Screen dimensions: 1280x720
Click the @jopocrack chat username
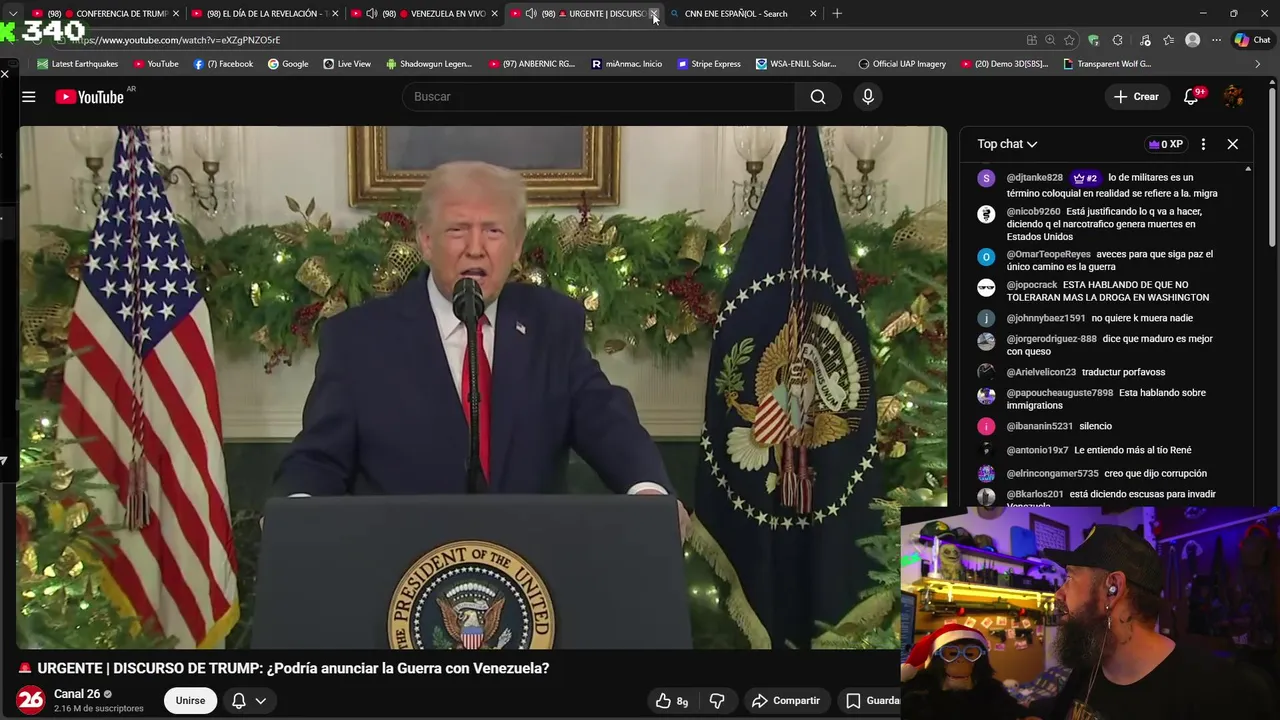click(x=1032, y=285)
